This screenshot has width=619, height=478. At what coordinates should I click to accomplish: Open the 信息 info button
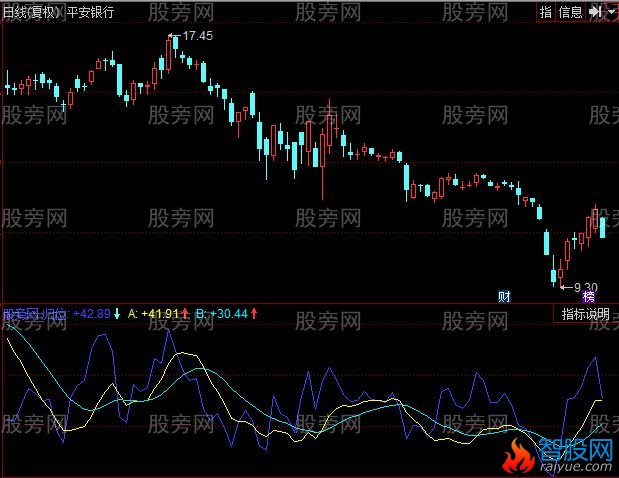[570, 12]
